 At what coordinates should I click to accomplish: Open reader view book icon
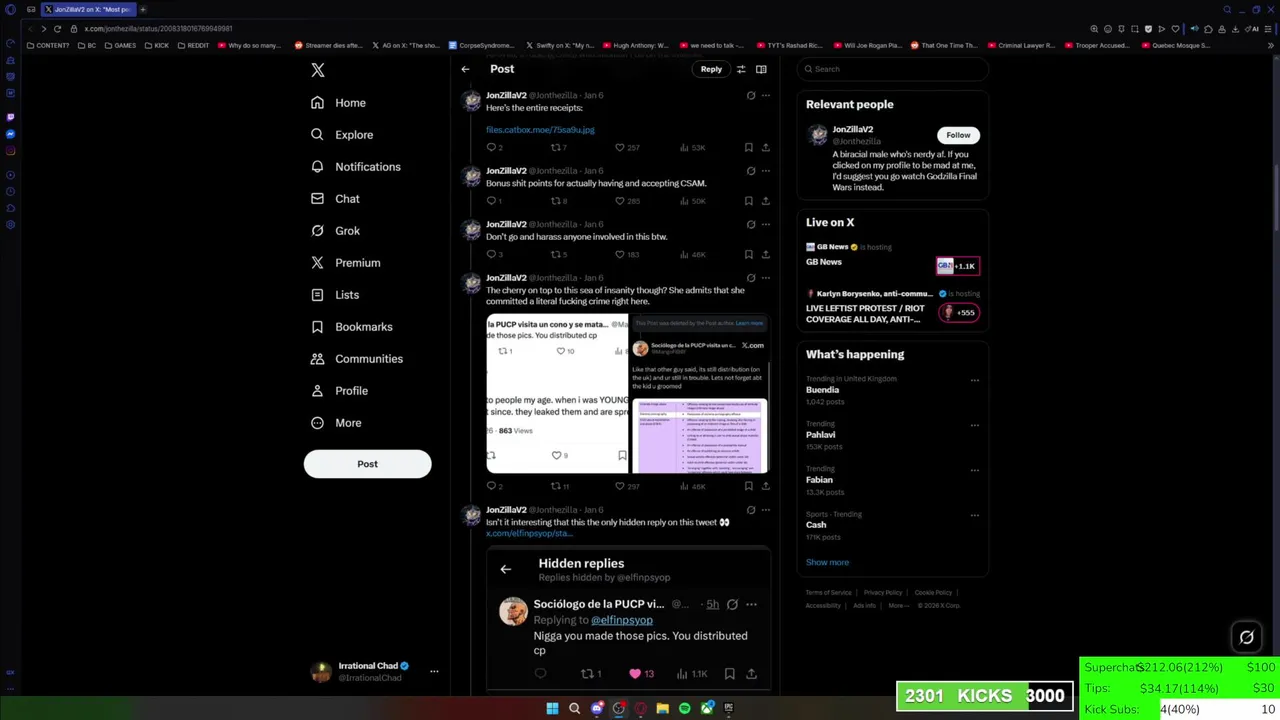761,69
